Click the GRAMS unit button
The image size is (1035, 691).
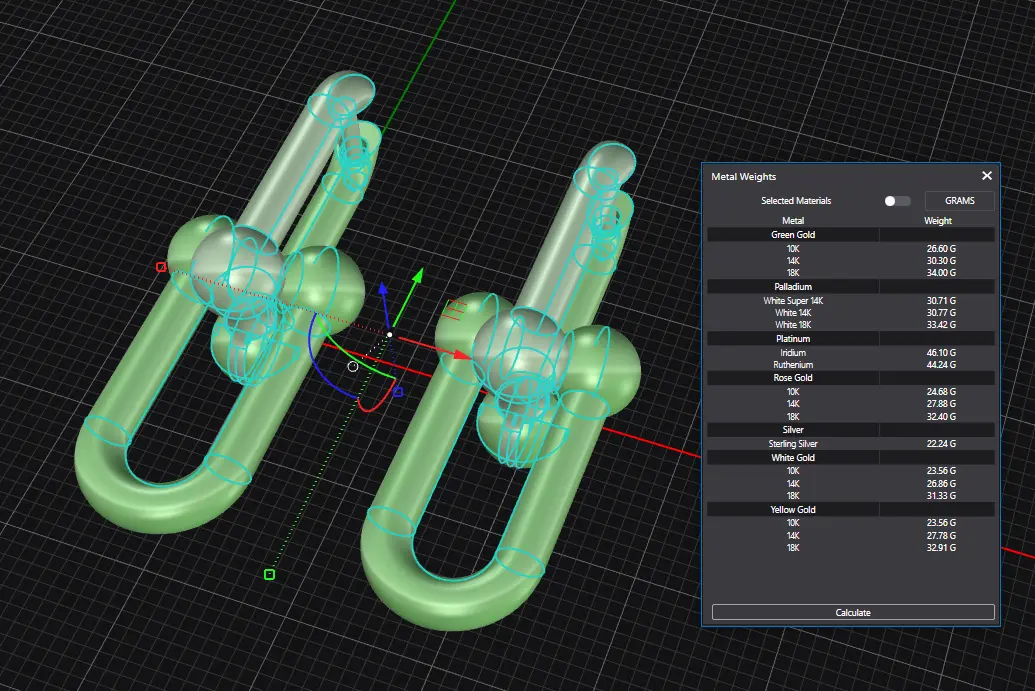(x=959, y=201)
